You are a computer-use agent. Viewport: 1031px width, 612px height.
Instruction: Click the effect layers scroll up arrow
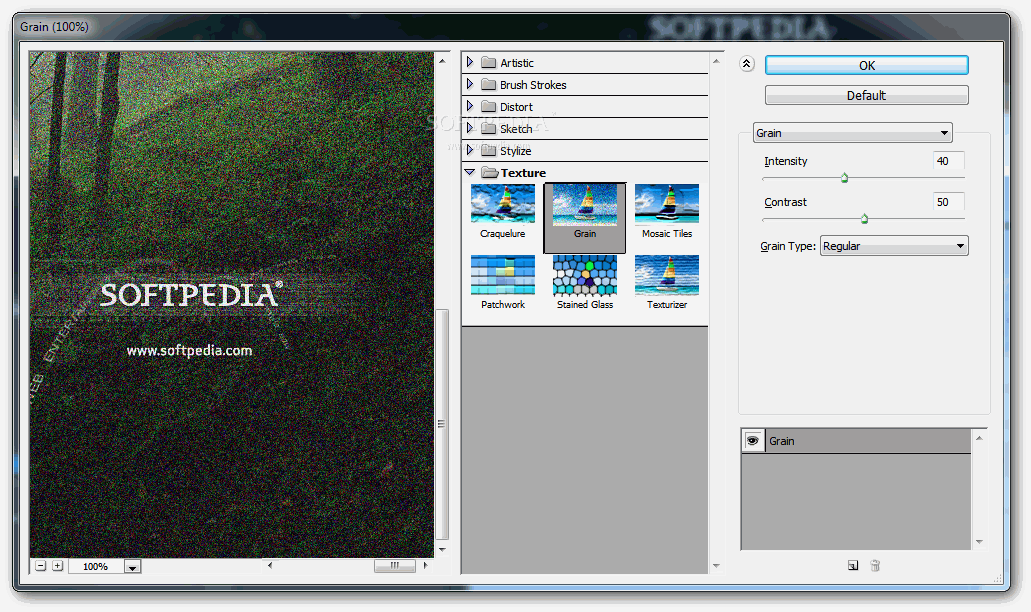(x=979, y=438)
